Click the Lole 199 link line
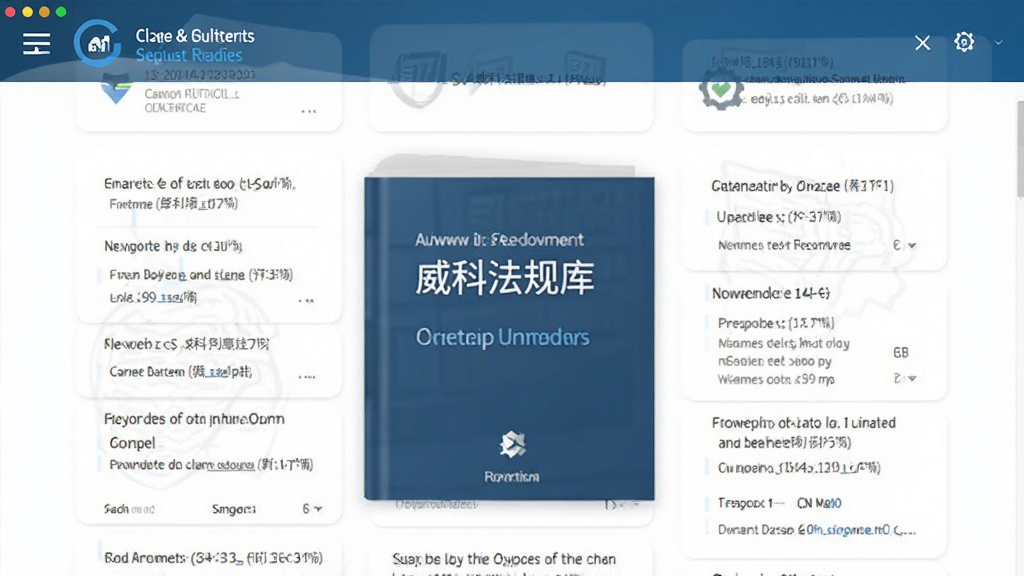This screenshot has width=1024, height=576. click(153, 297)
